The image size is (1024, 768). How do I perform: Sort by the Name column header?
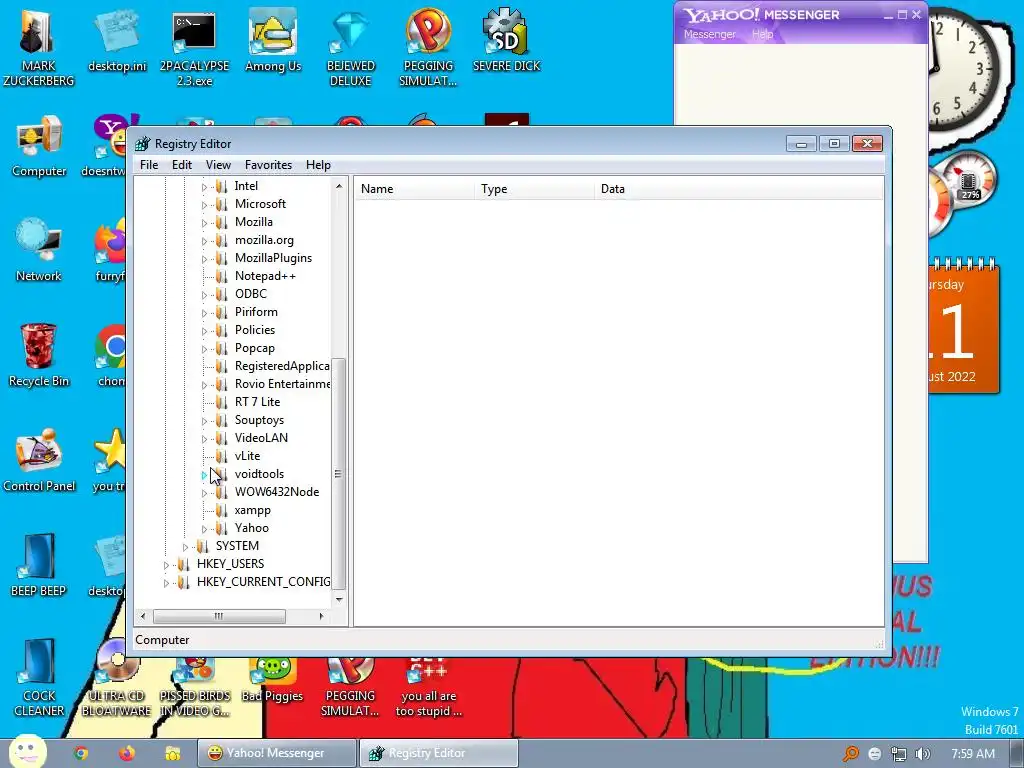[415, 189]
